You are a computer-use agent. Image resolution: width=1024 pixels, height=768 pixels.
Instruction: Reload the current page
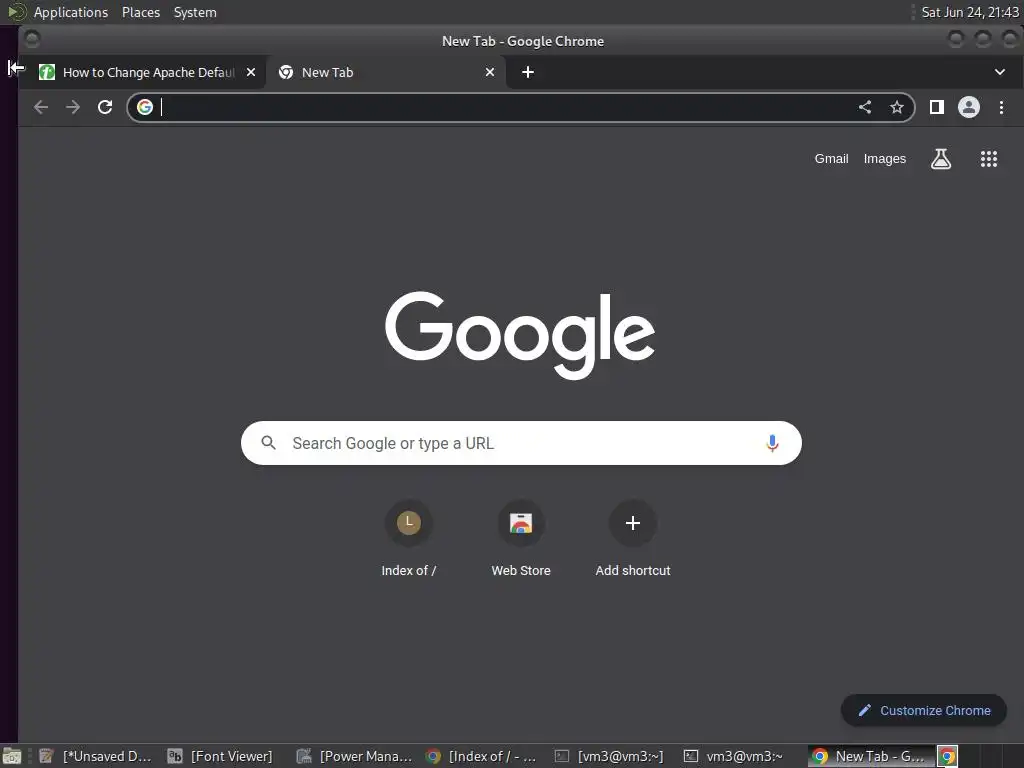point(105,107)
